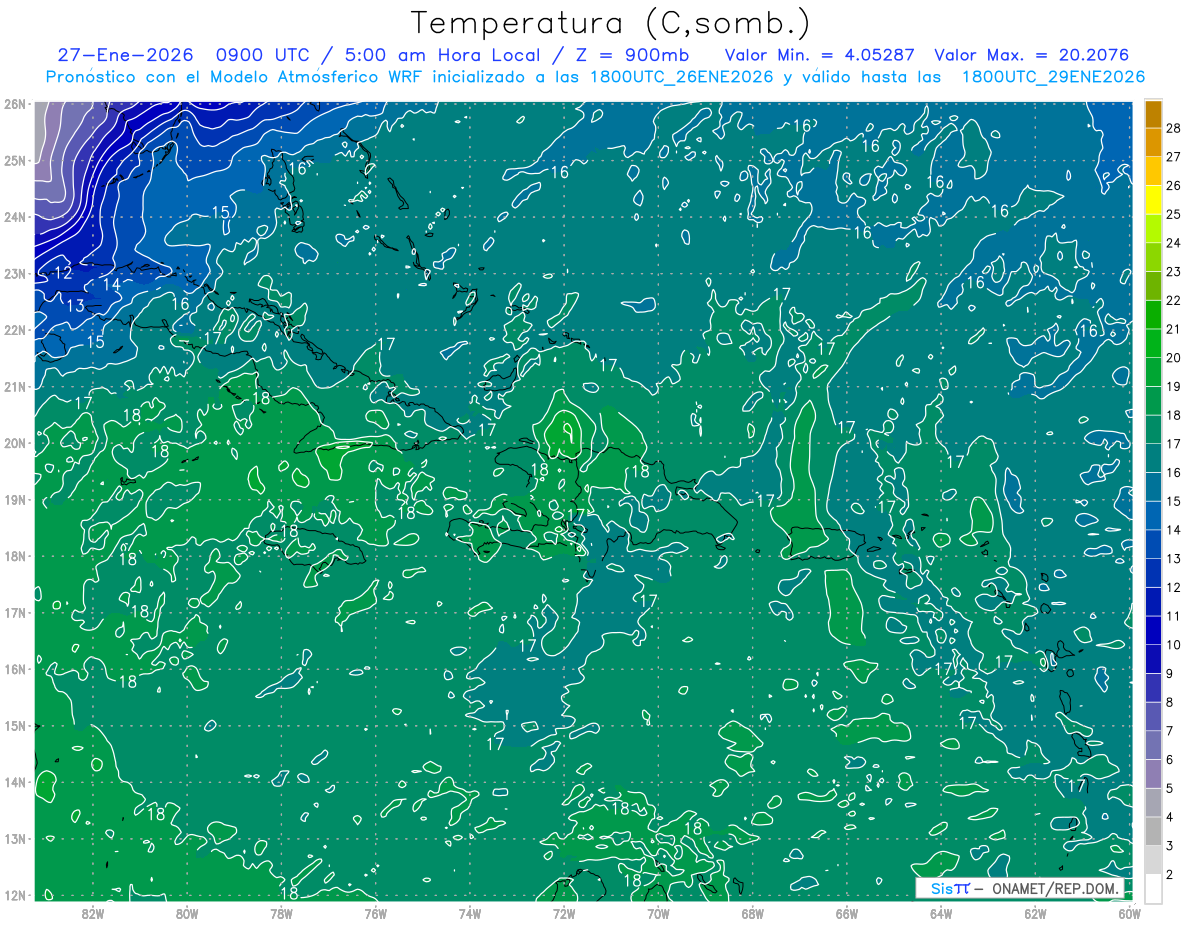Click the 74W longitude label

[469, 912]
